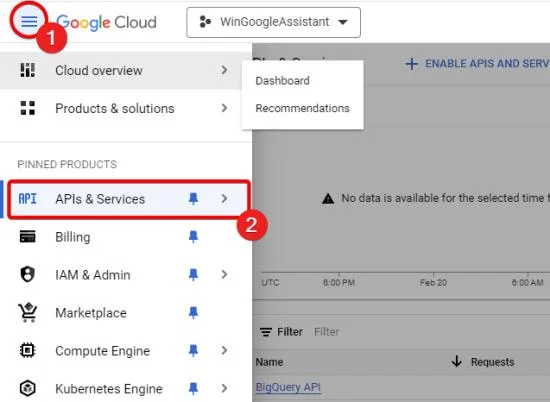Unpin Marketplace pin icon

pos(193,312)
